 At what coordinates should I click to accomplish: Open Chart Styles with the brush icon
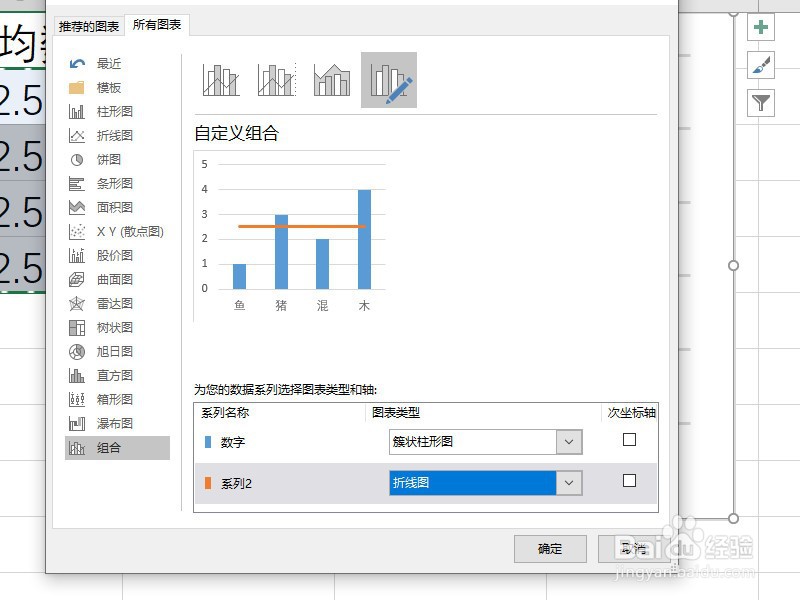pyautogui.click(x=762, y=65)
